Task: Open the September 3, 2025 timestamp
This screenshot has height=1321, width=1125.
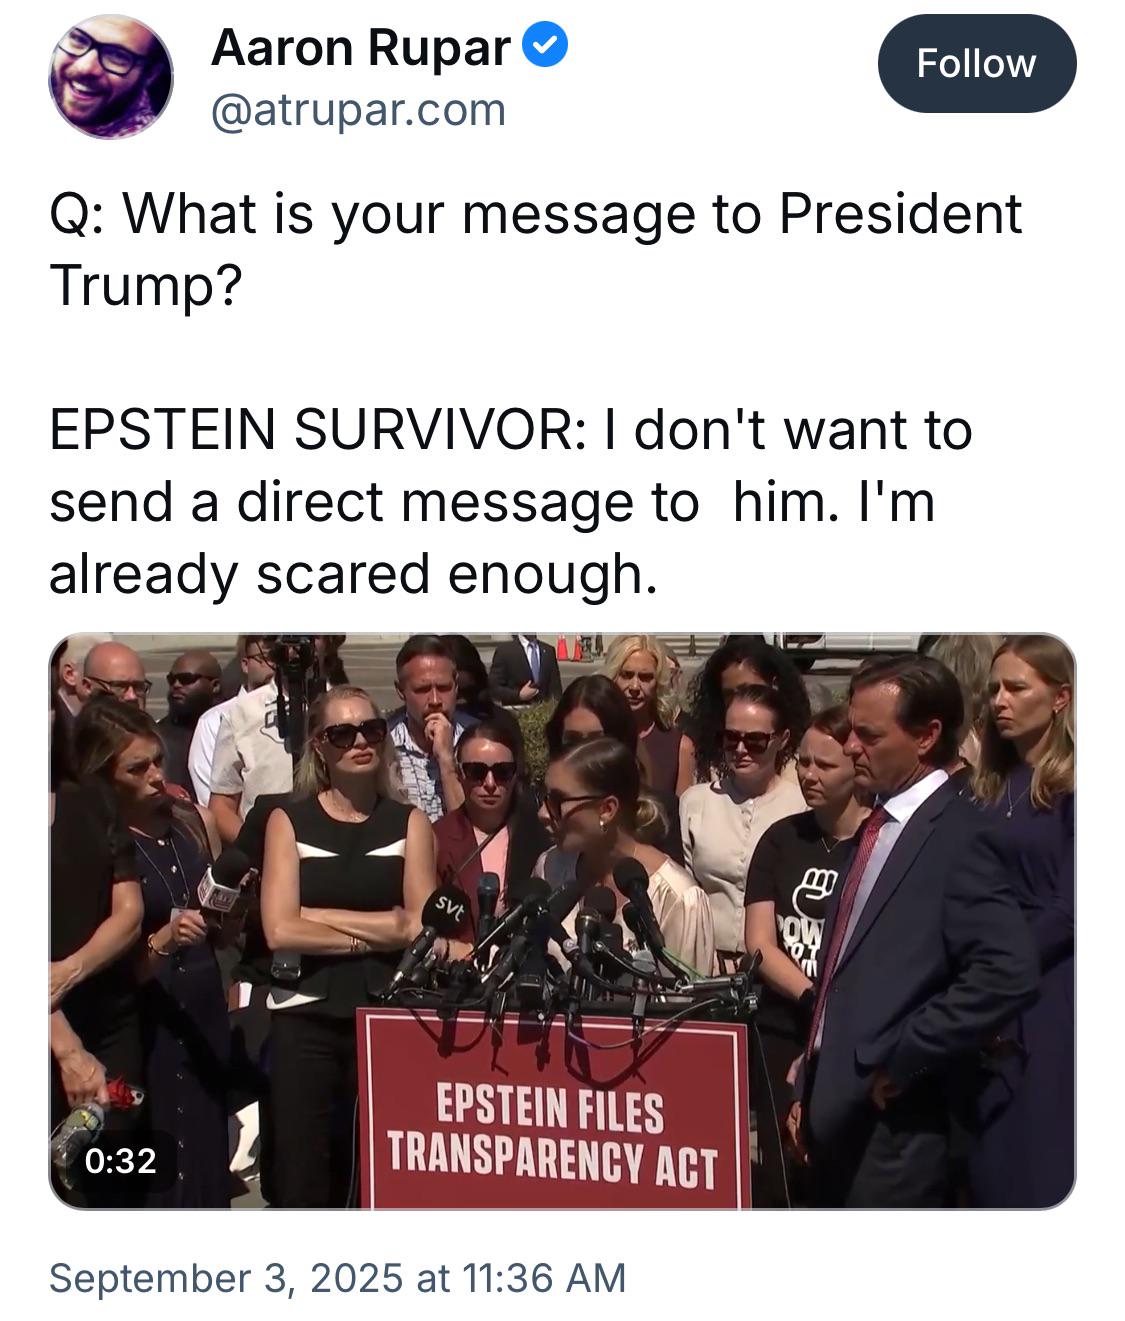Action: coord(337,1278)
